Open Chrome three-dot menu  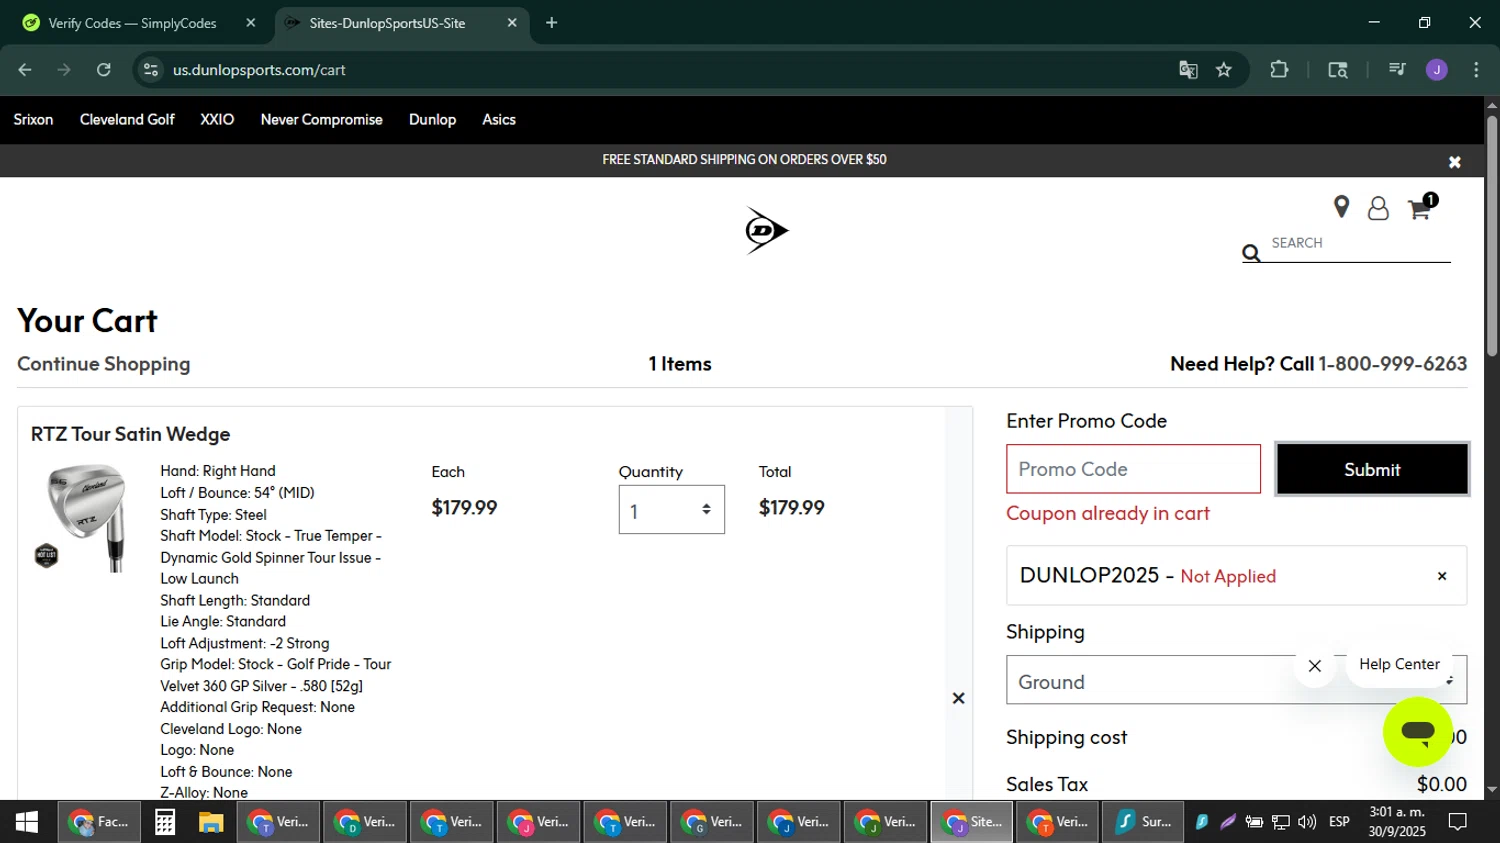tap(1476, 70)
